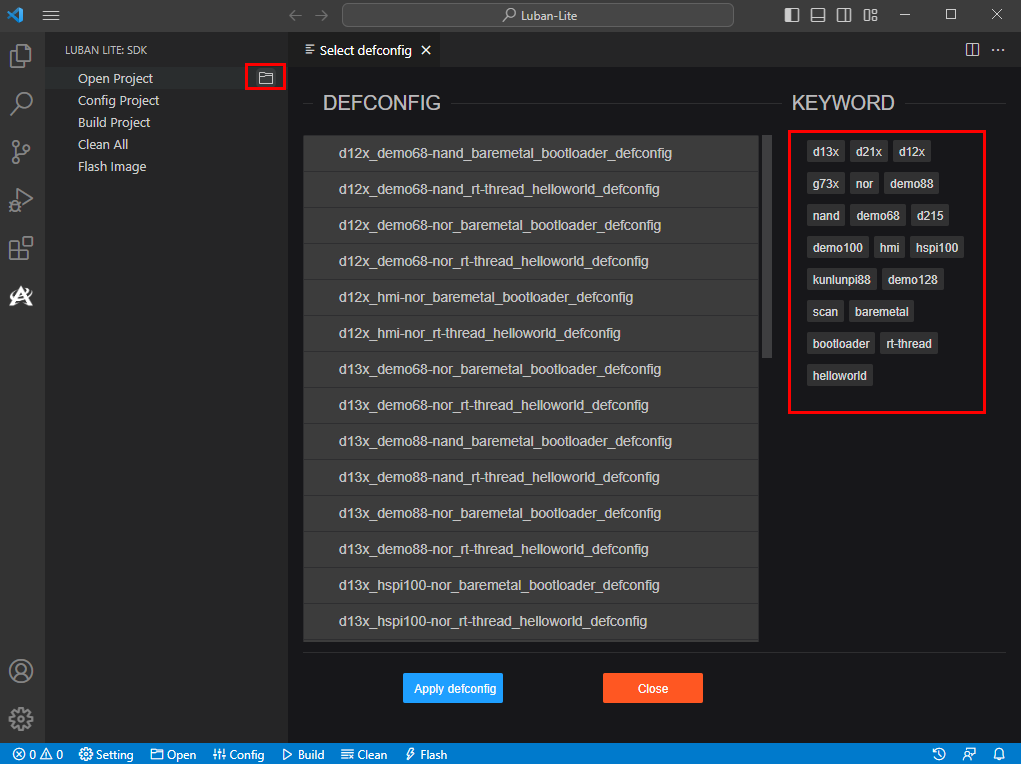Open the Manage gear icon
The width and height of the screenshot is (1021, 764).
pyautogui.click(x=21, y=719)
